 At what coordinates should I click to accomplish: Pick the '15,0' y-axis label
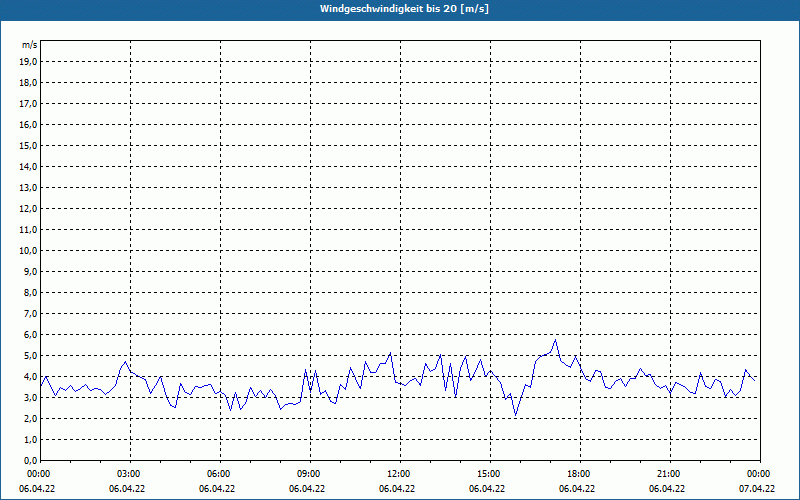coord(28,145)
